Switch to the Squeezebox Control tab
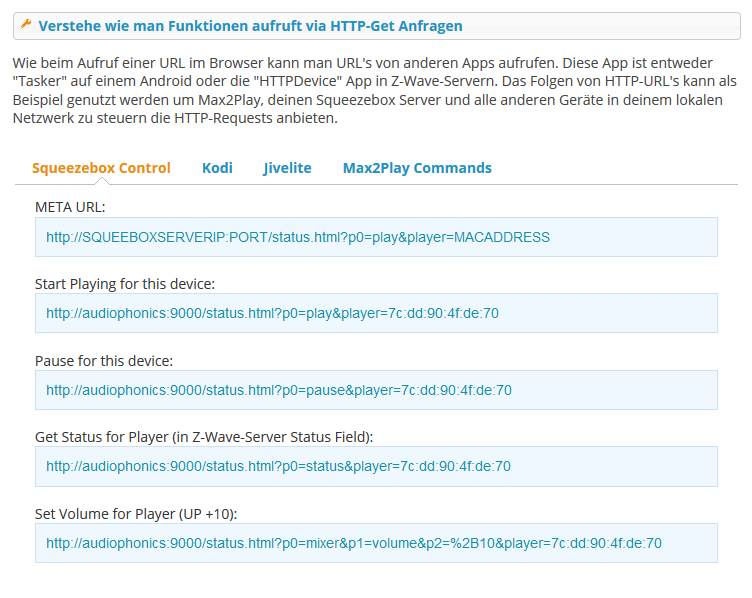This screenshot has height=598, width=752. 101,168
